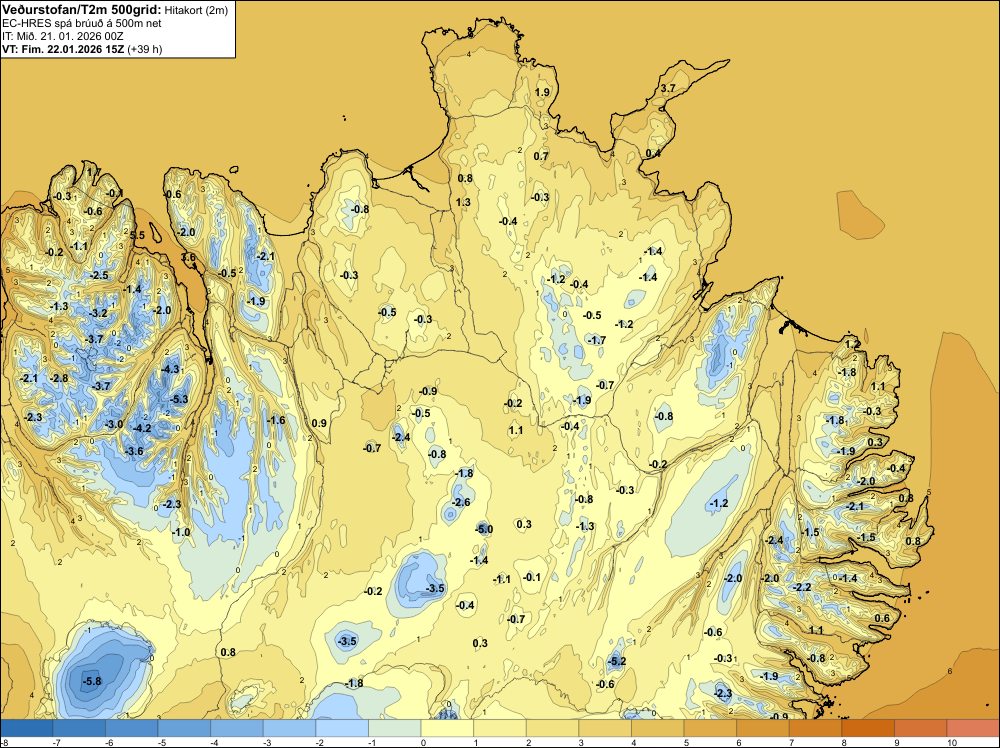Viewport: 1000px width, 748px height.
Task: Click the -4.2 temperature value
Action: click(142, 428)
